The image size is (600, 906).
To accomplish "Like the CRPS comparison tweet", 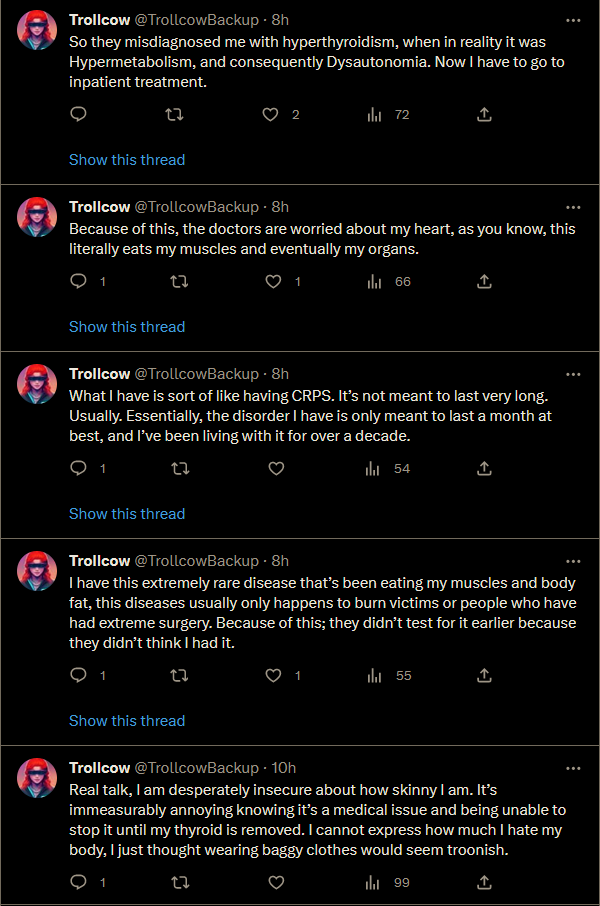I will (277, 468).
